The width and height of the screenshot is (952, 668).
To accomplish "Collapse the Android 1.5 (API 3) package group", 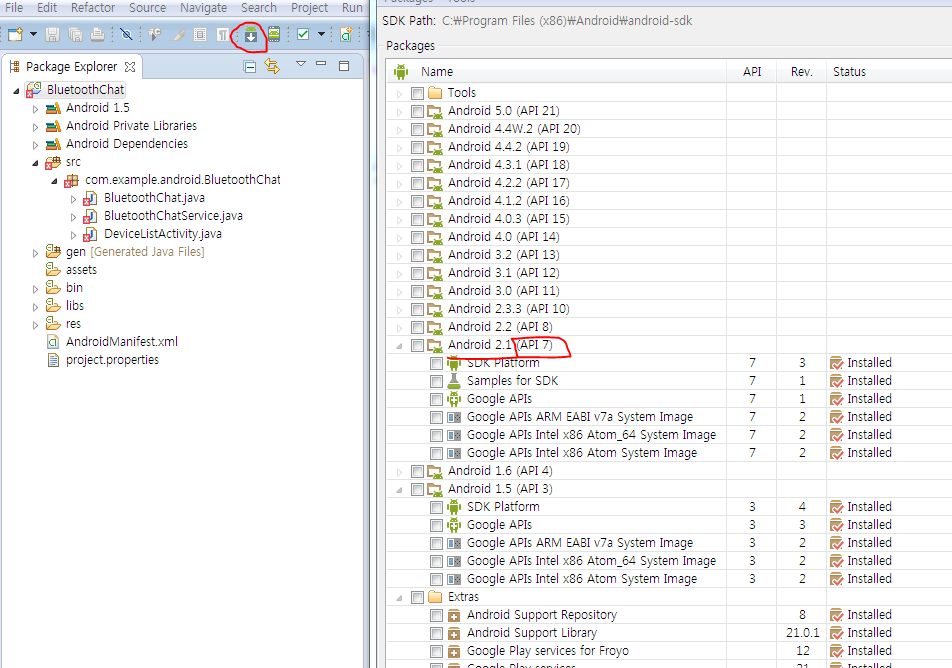I will tap(399, 489).
